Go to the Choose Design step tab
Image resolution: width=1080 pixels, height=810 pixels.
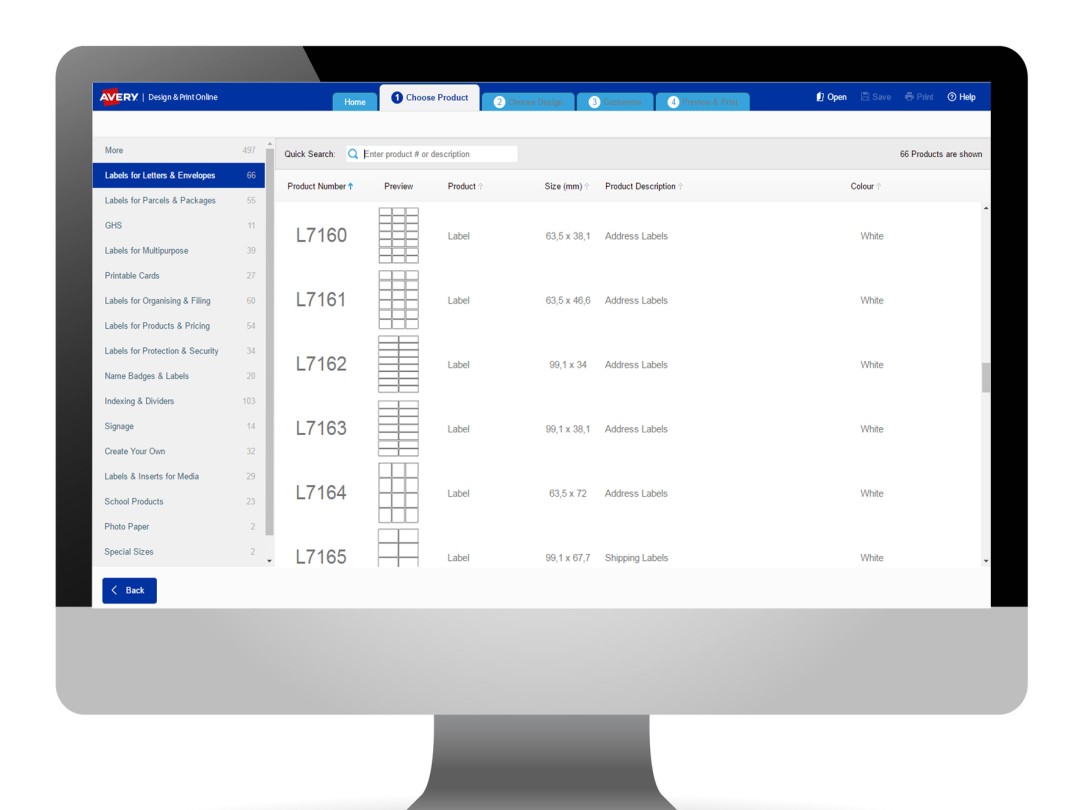[528, 101]
